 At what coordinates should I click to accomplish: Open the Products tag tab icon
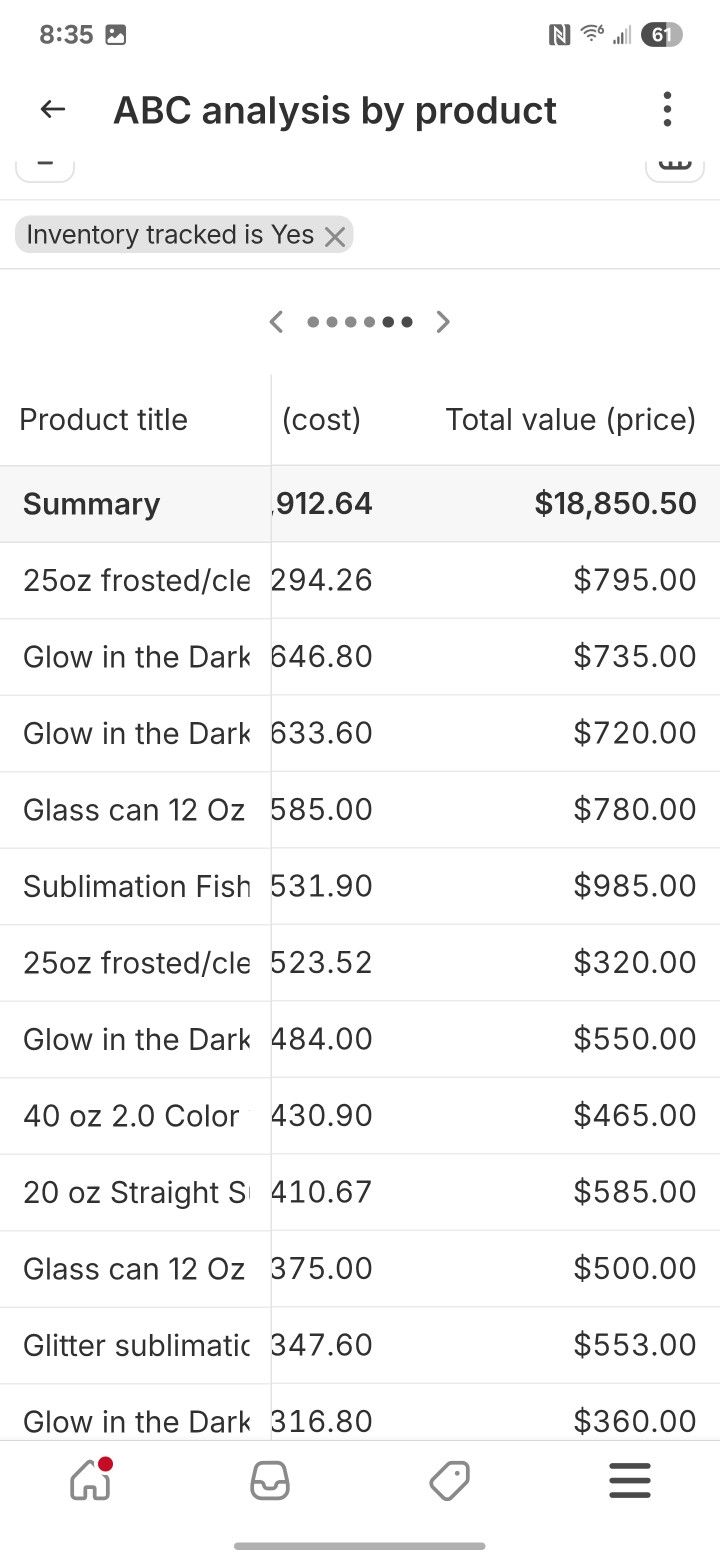(x=450, y=1481)
